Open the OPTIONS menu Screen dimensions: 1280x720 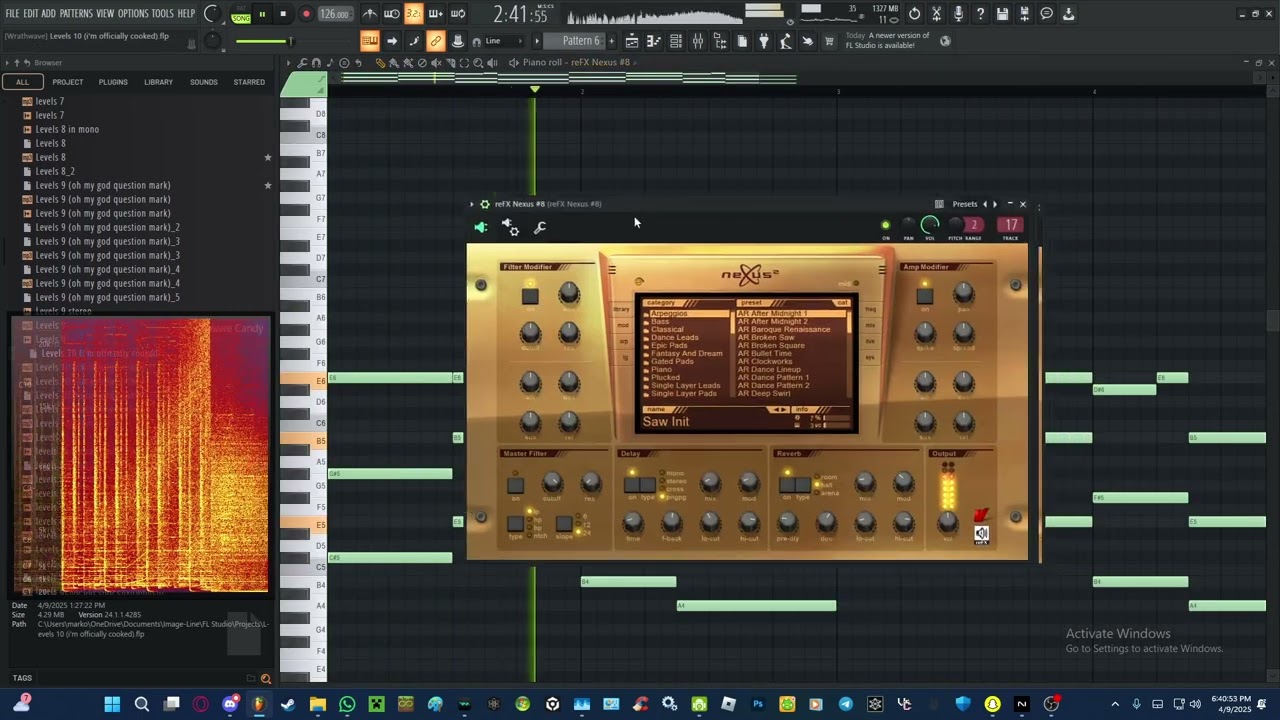pos(133,13)
